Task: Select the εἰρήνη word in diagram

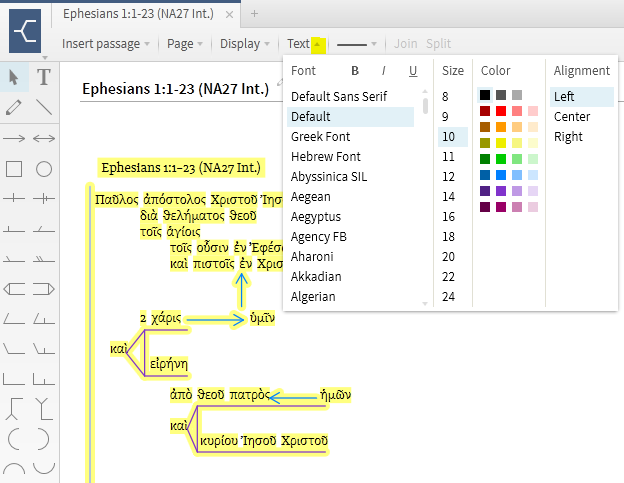Action: click(x=169, y=364)
